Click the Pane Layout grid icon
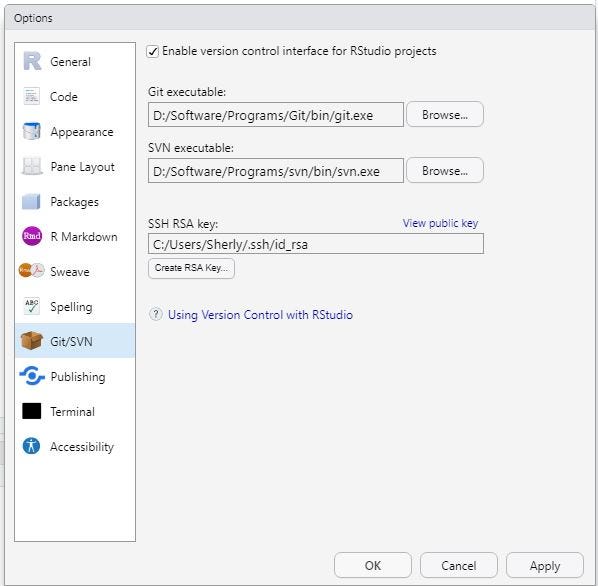The width and height of the screenshot is (598, 586). [32, 166]
